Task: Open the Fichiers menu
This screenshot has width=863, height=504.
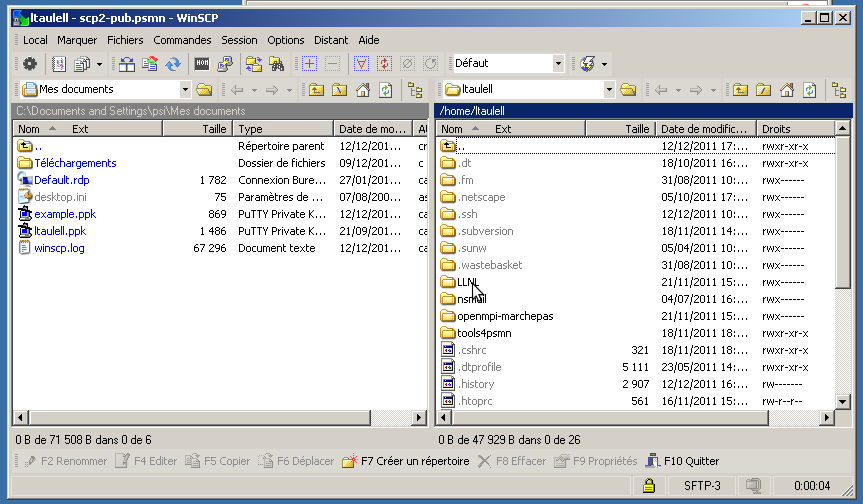Action: (x=125, y=40)
